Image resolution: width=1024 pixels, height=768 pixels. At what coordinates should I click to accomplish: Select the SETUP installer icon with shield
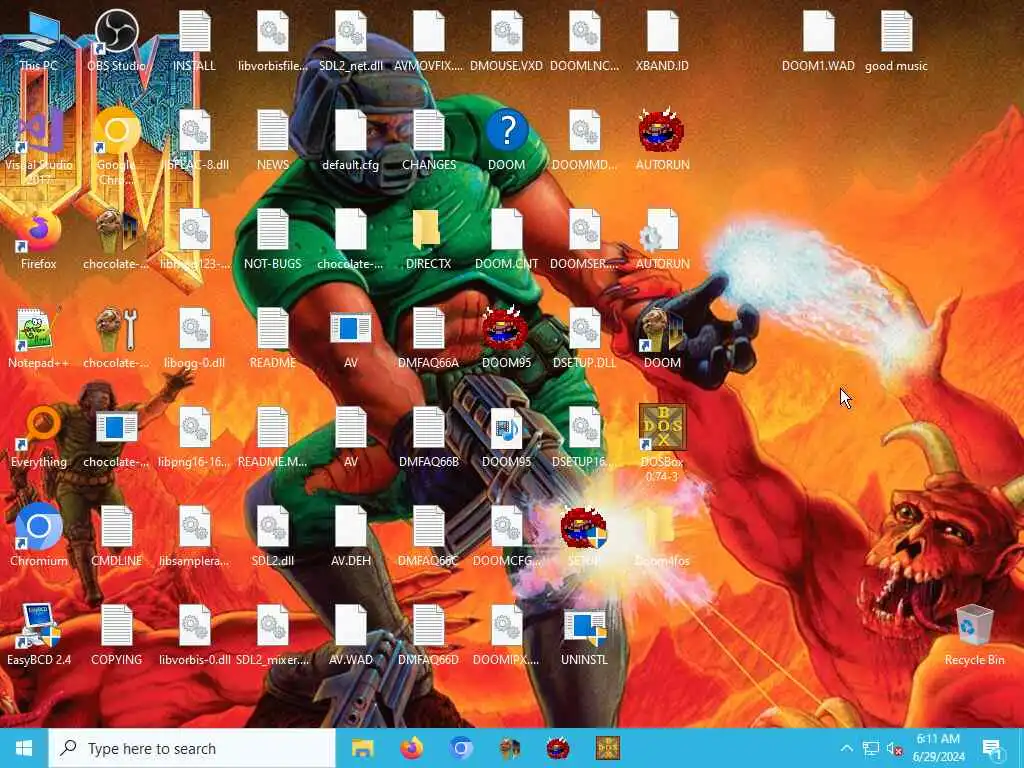(584, 537)
